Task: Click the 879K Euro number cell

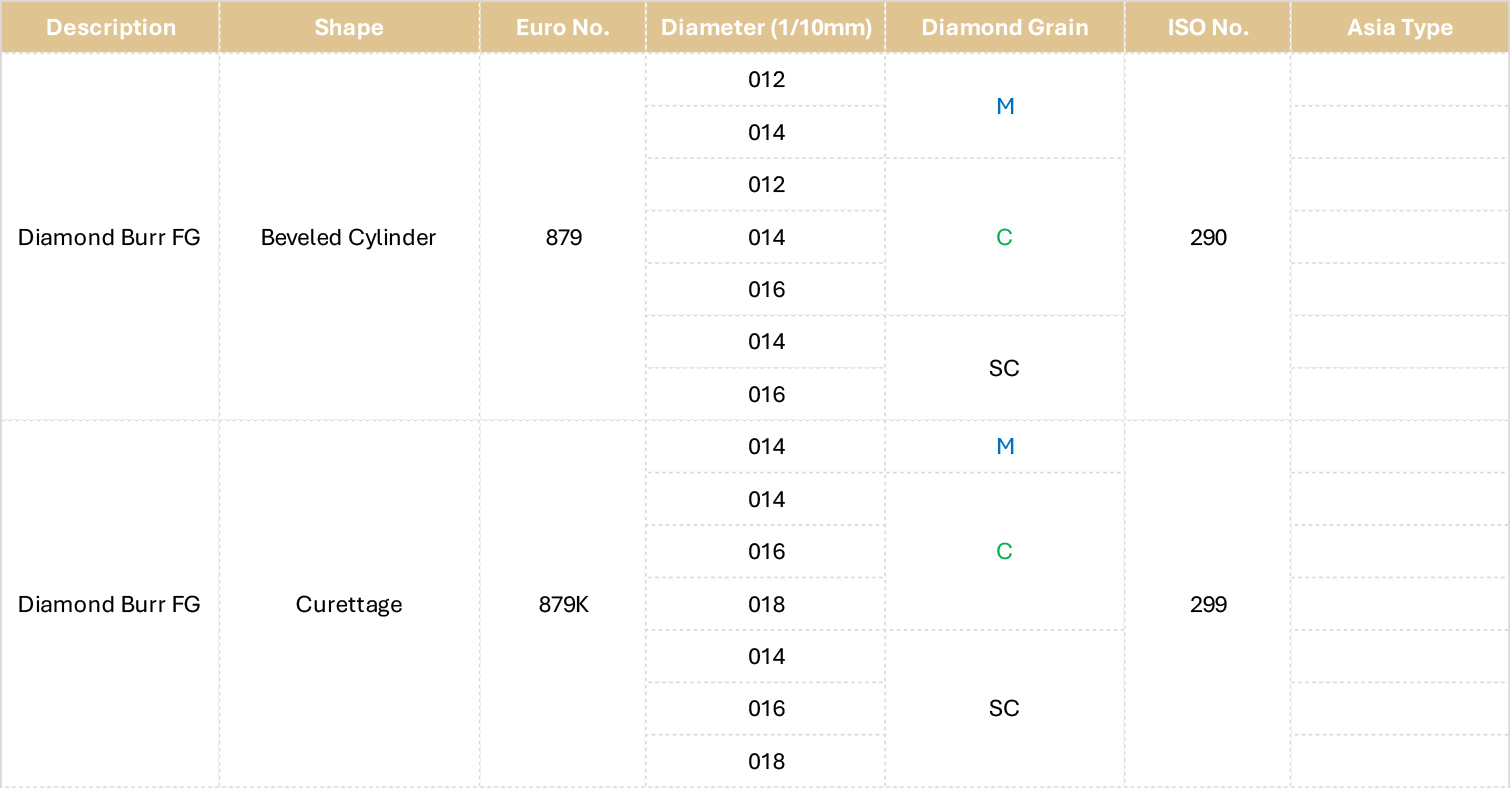Action: pyautogui.click(x=563, y=604)
